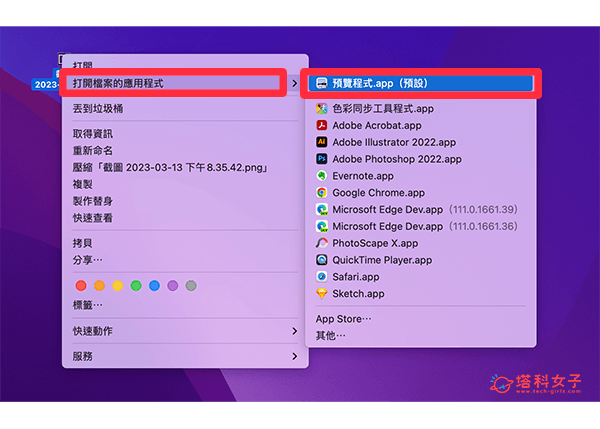600x429 pixels.
Task: Apply the yellow tag color
Action: [118, 285]
